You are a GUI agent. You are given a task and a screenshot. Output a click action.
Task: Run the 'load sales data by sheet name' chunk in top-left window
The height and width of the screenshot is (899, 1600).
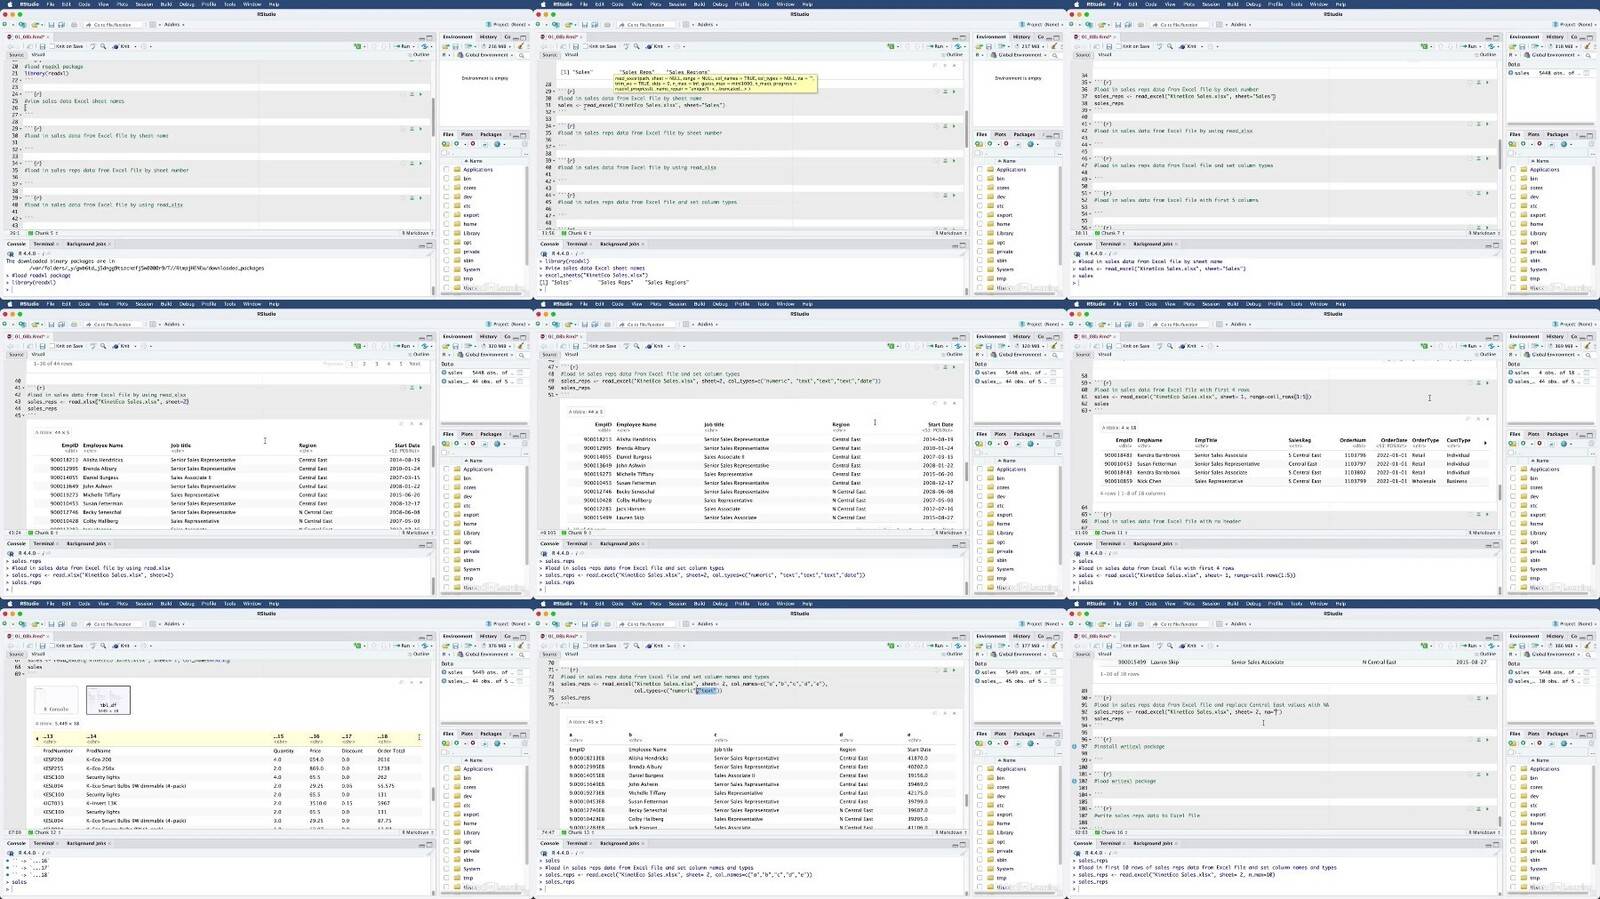click(420, 129)
